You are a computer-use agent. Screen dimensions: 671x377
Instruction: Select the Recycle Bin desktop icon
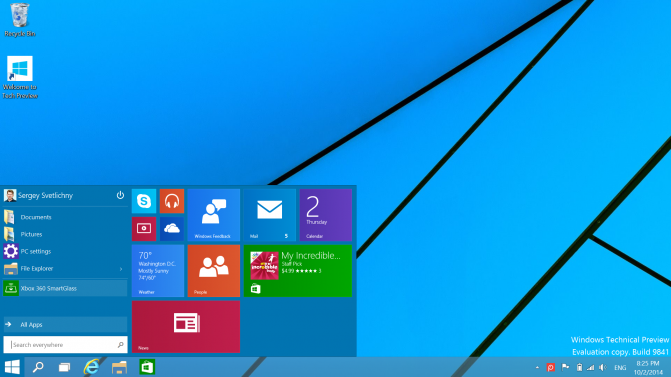[20, 20]
